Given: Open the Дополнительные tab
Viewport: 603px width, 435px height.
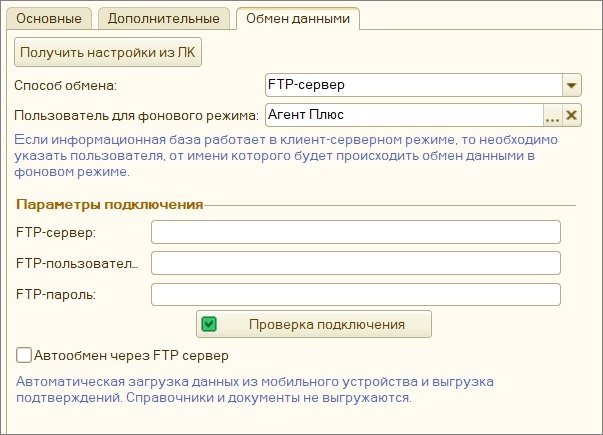Looking at the screenshot, I should (164, 18).
